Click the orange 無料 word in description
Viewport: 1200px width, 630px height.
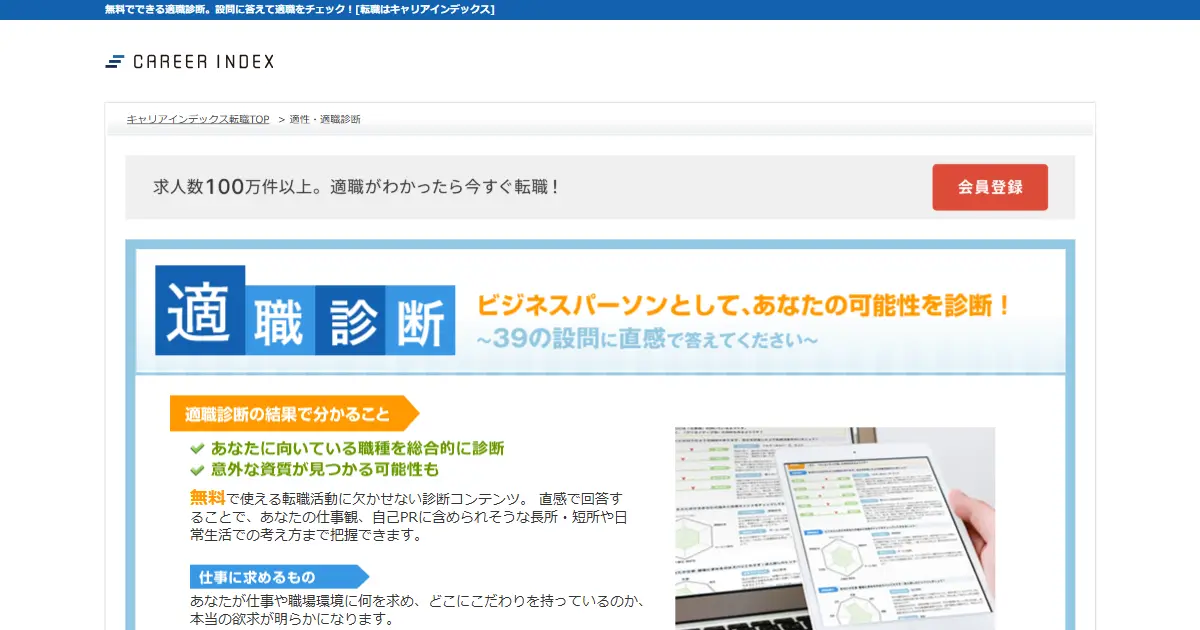[x=208, y=497]
